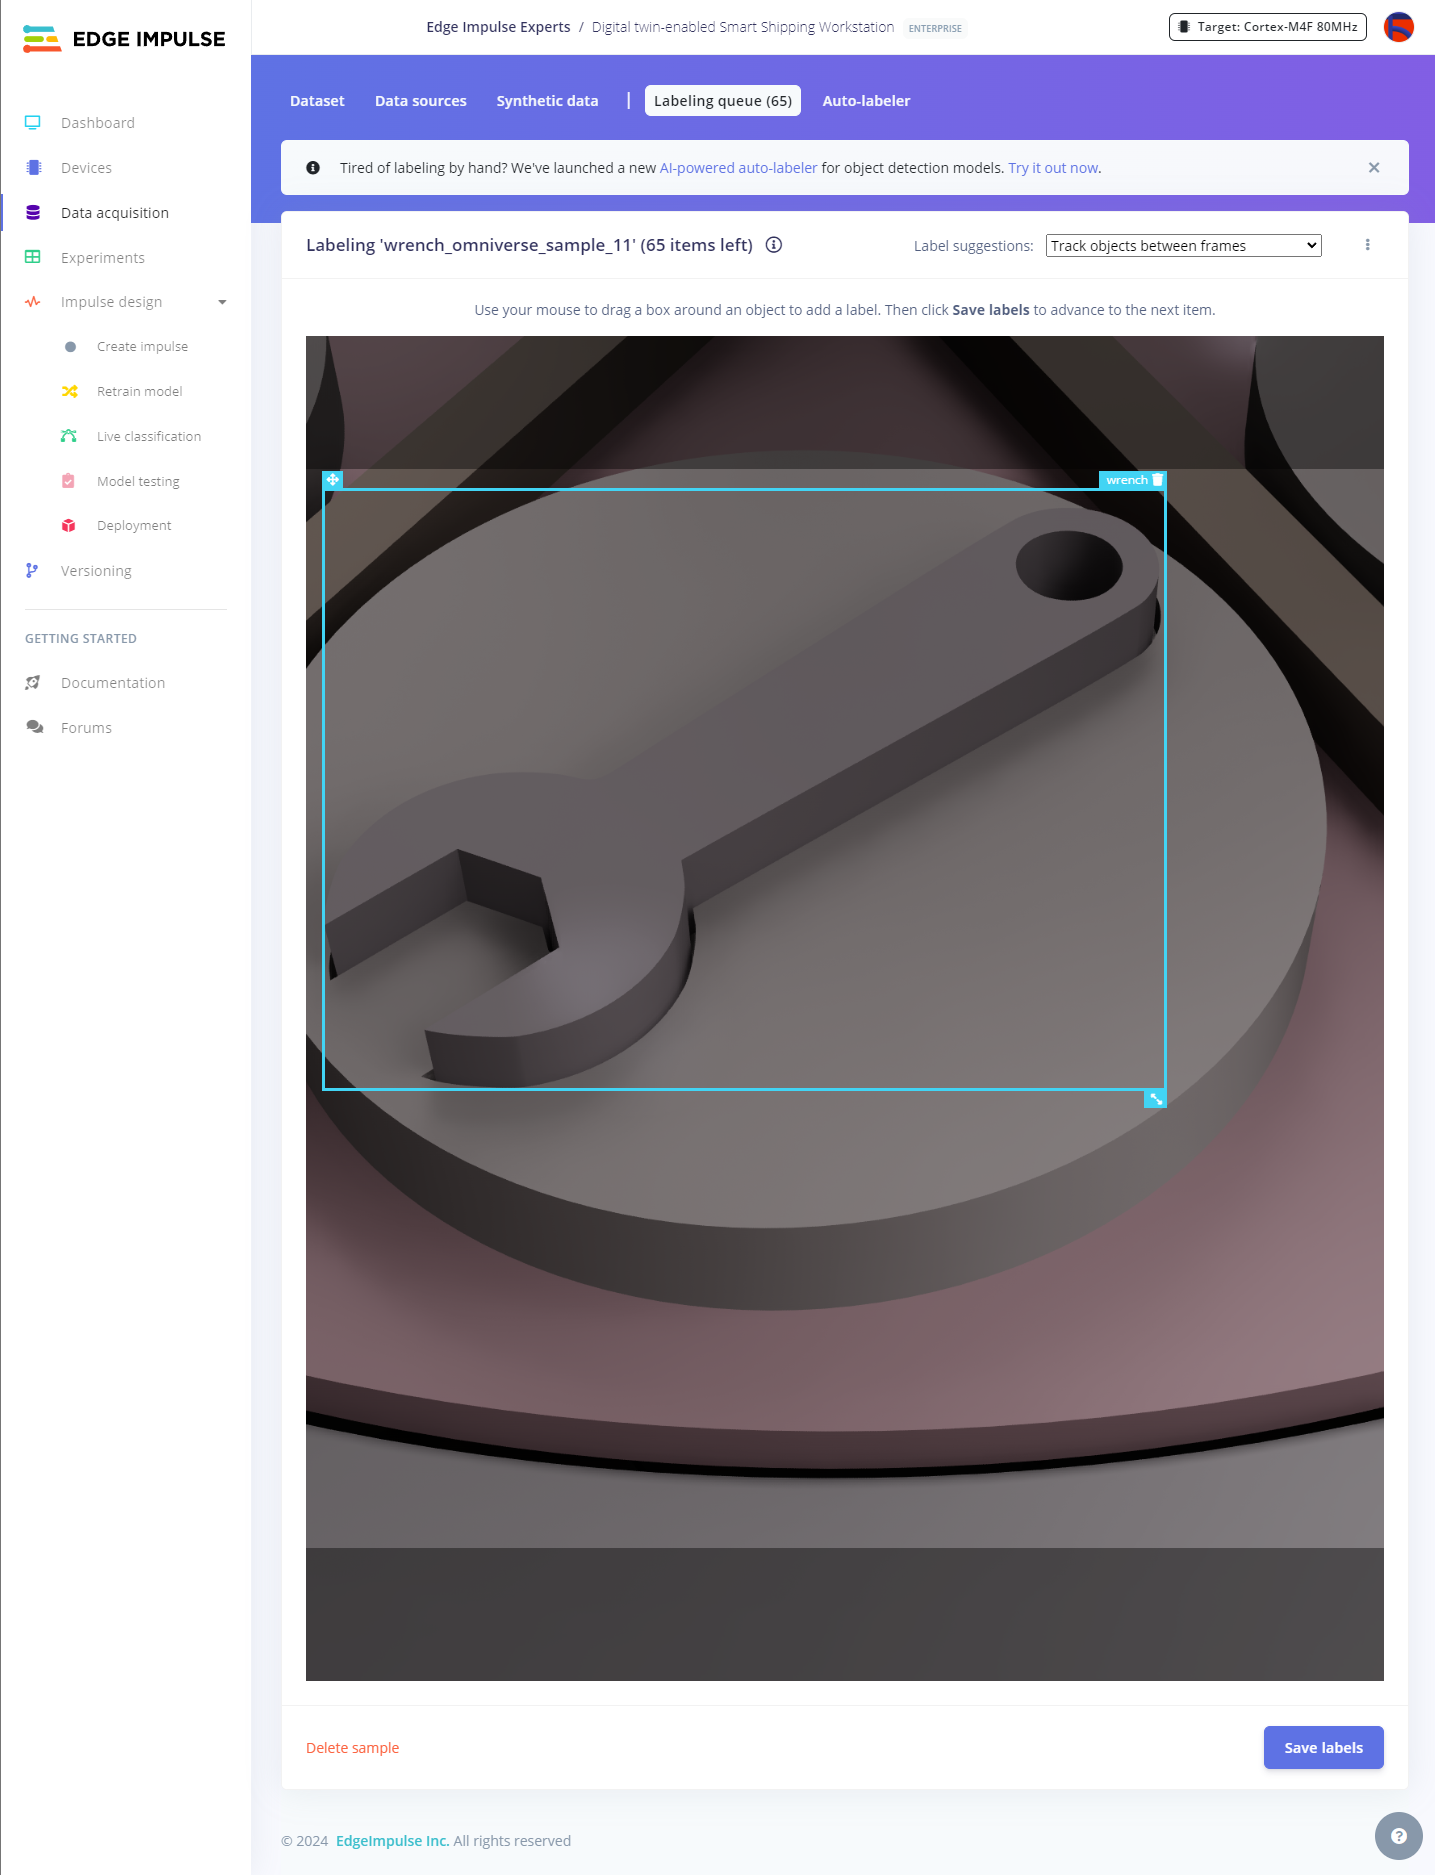
Task: Open the help question mark button
Action: pyautogui.click(x=1398, y=1835)
